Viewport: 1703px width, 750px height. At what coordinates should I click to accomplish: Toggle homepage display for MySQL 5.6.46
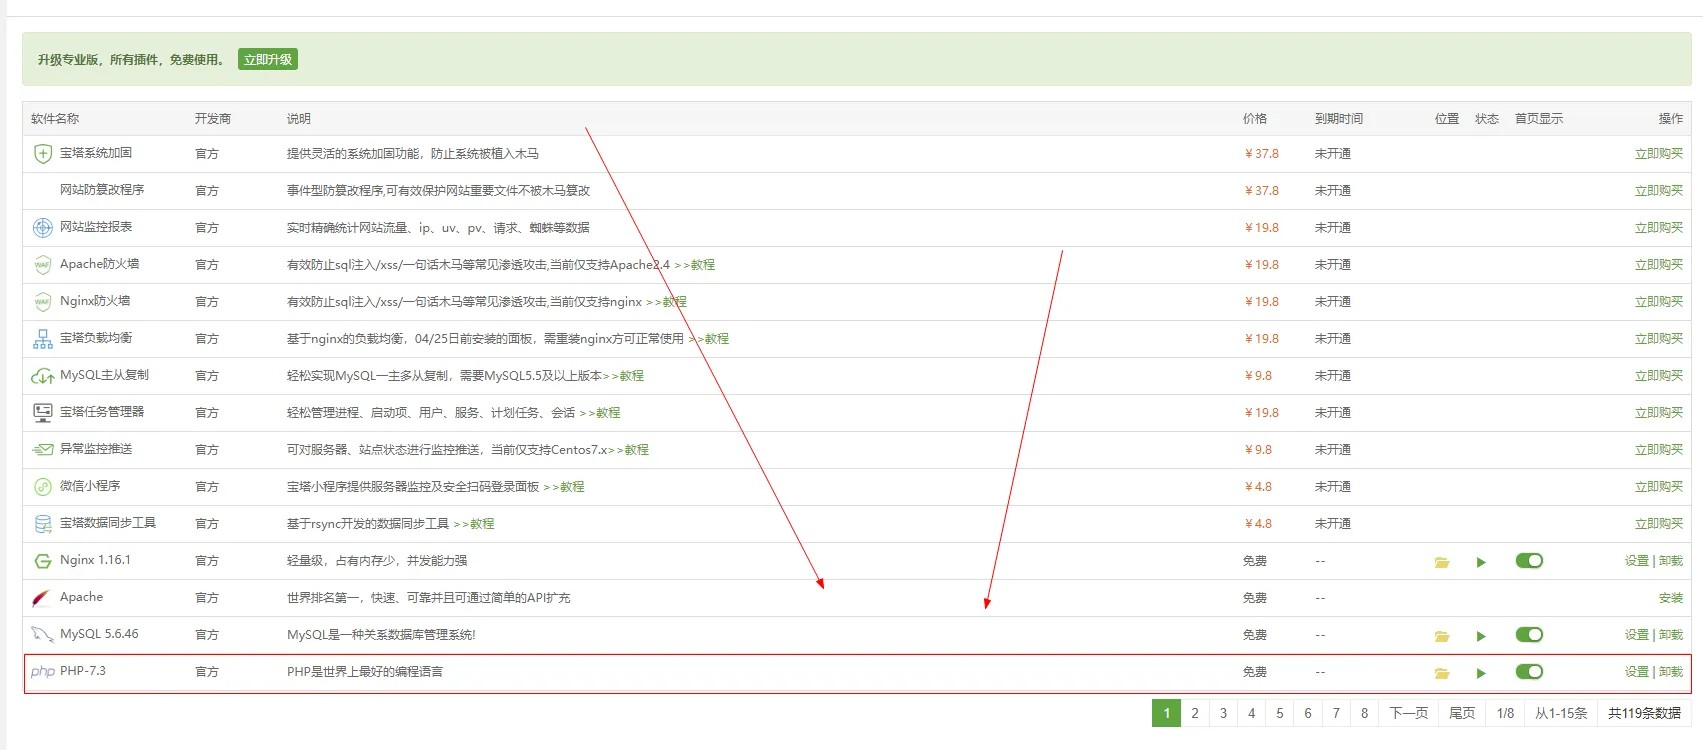coord(1529,635)
